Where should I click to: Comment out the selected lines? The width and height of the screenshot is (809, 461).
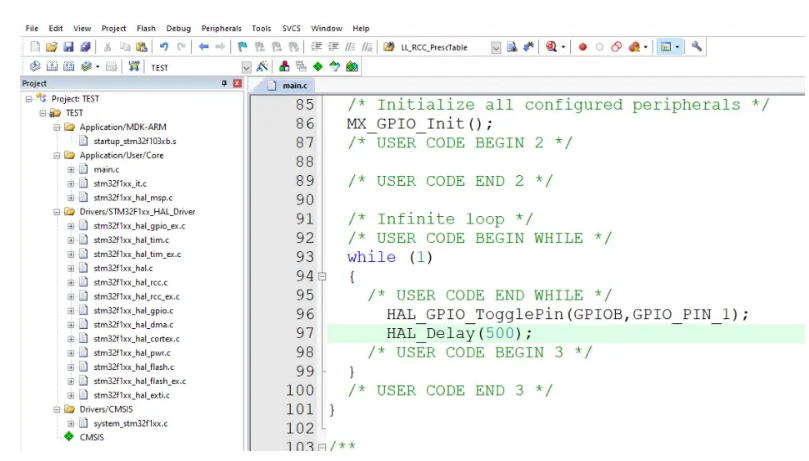pos(350,47)
